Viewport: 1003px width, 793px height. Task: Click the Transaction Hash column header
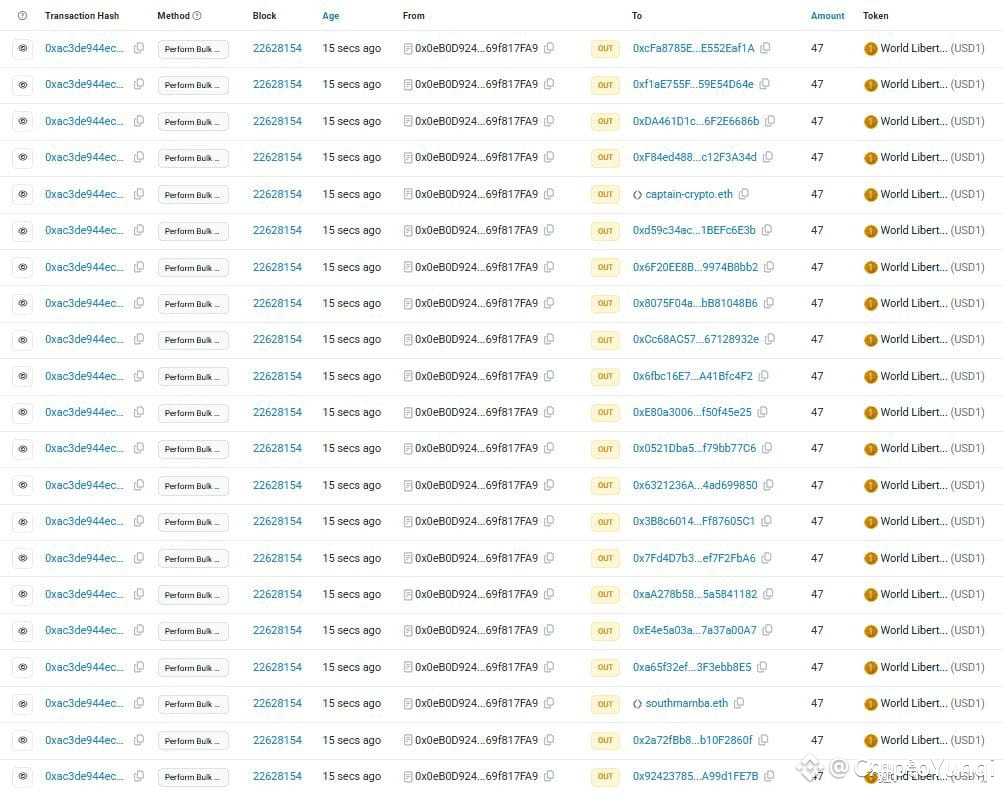pyautogui.click(x=82, y=15)
